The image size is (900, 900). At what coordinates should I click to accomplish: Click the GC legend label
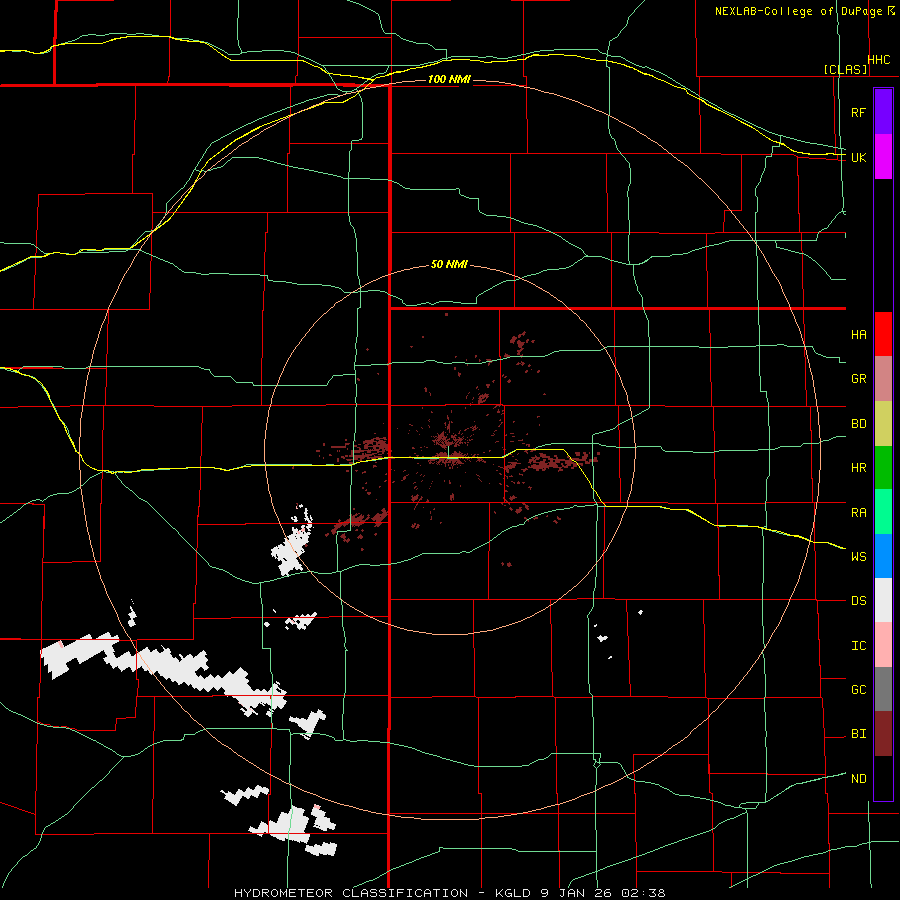[x=858, y=689]
